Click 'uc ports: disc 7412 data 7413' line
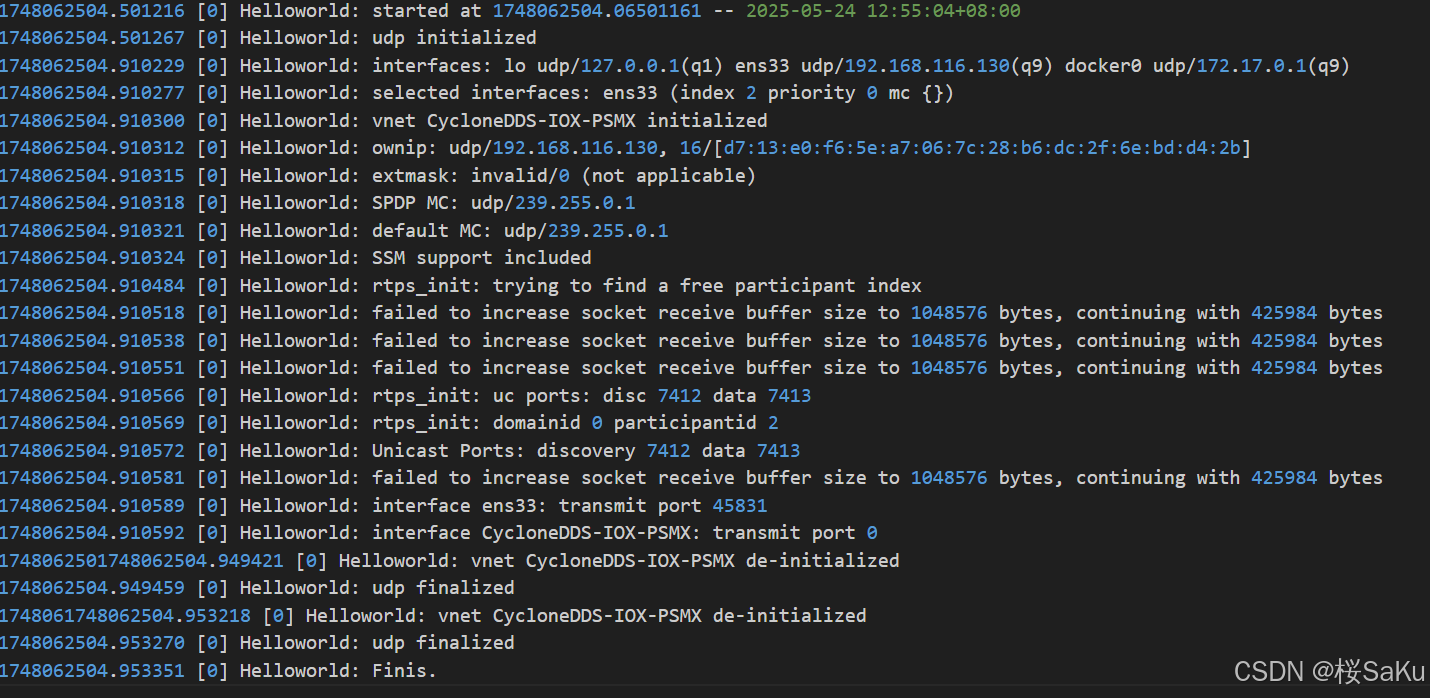The height and width of the screenshot is (698, 1430). tap(406, 396)
